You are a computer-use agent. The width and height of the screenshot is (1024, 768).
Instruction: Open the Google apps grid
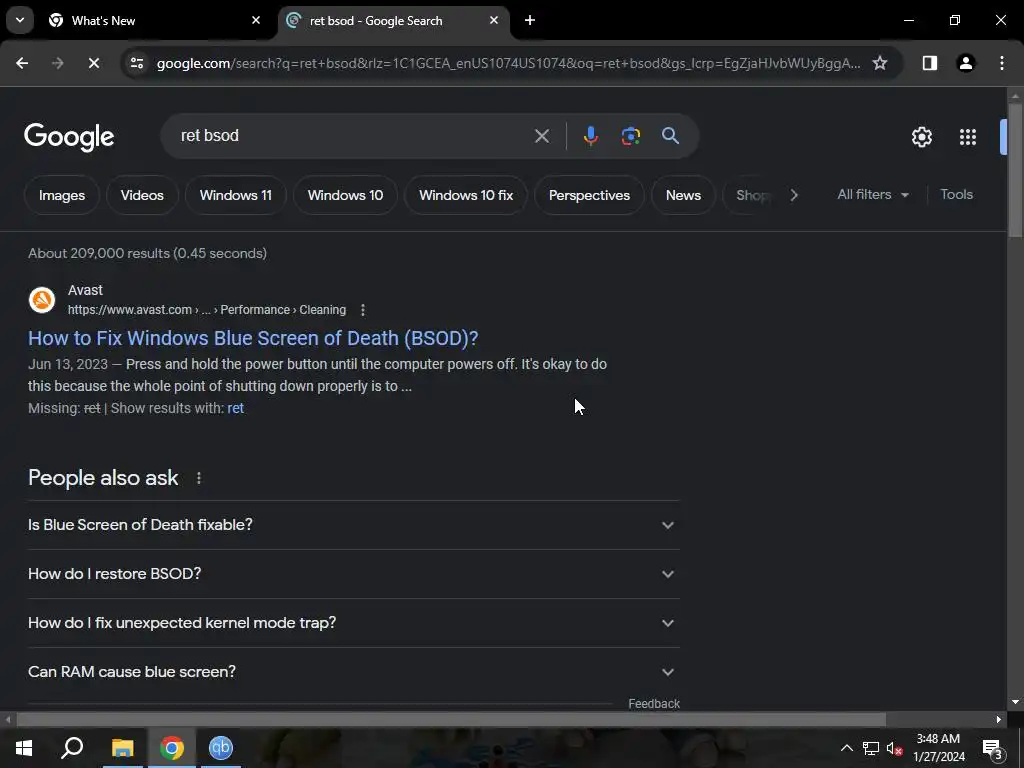click(968, 137)
